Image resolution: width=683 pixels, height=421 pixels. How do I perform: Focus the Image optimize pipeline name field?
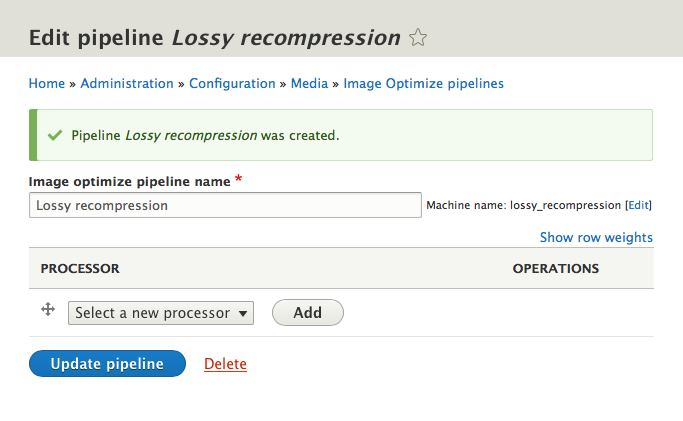225,205
